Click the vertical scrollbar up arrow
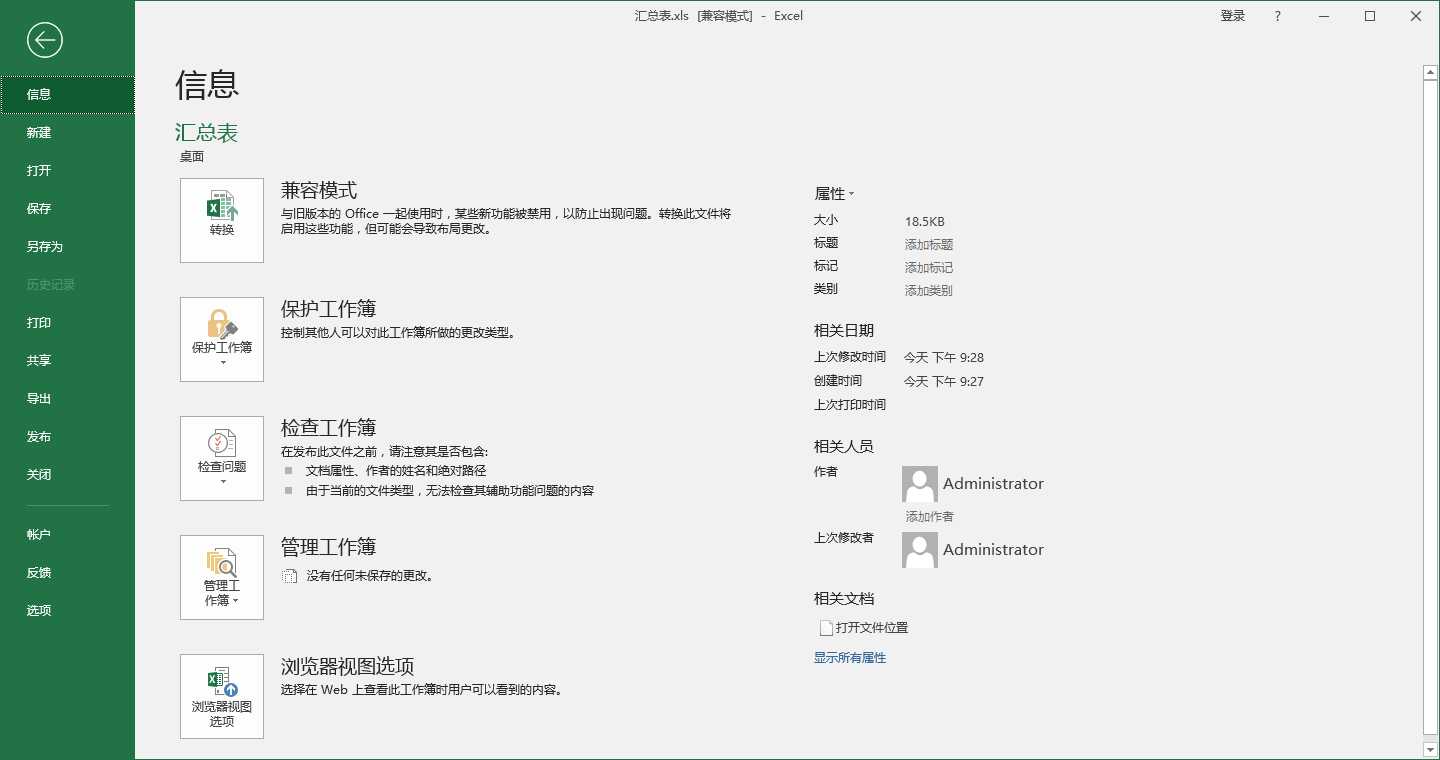This screenshot has height=760, width=1440. click(x=1430, y=72)
